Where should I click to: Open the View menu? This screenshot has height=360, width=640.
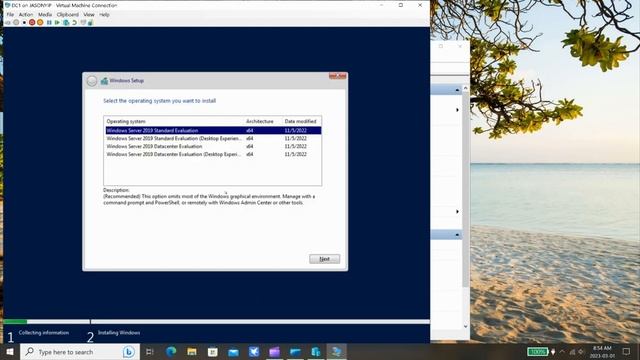pos(89,14)
